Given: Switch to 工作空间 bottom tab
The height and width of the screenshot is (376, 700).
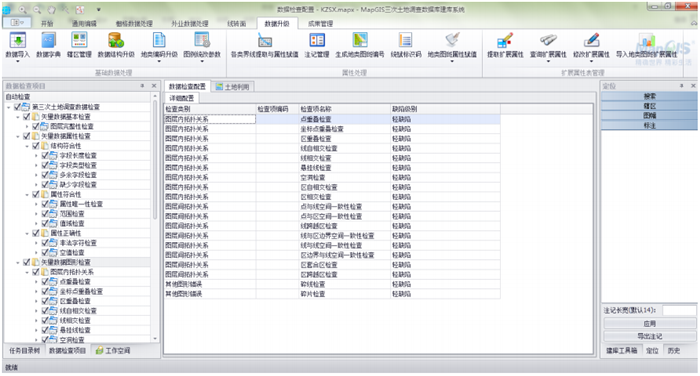Looking at the screenshot, I should tap(113, 351).
